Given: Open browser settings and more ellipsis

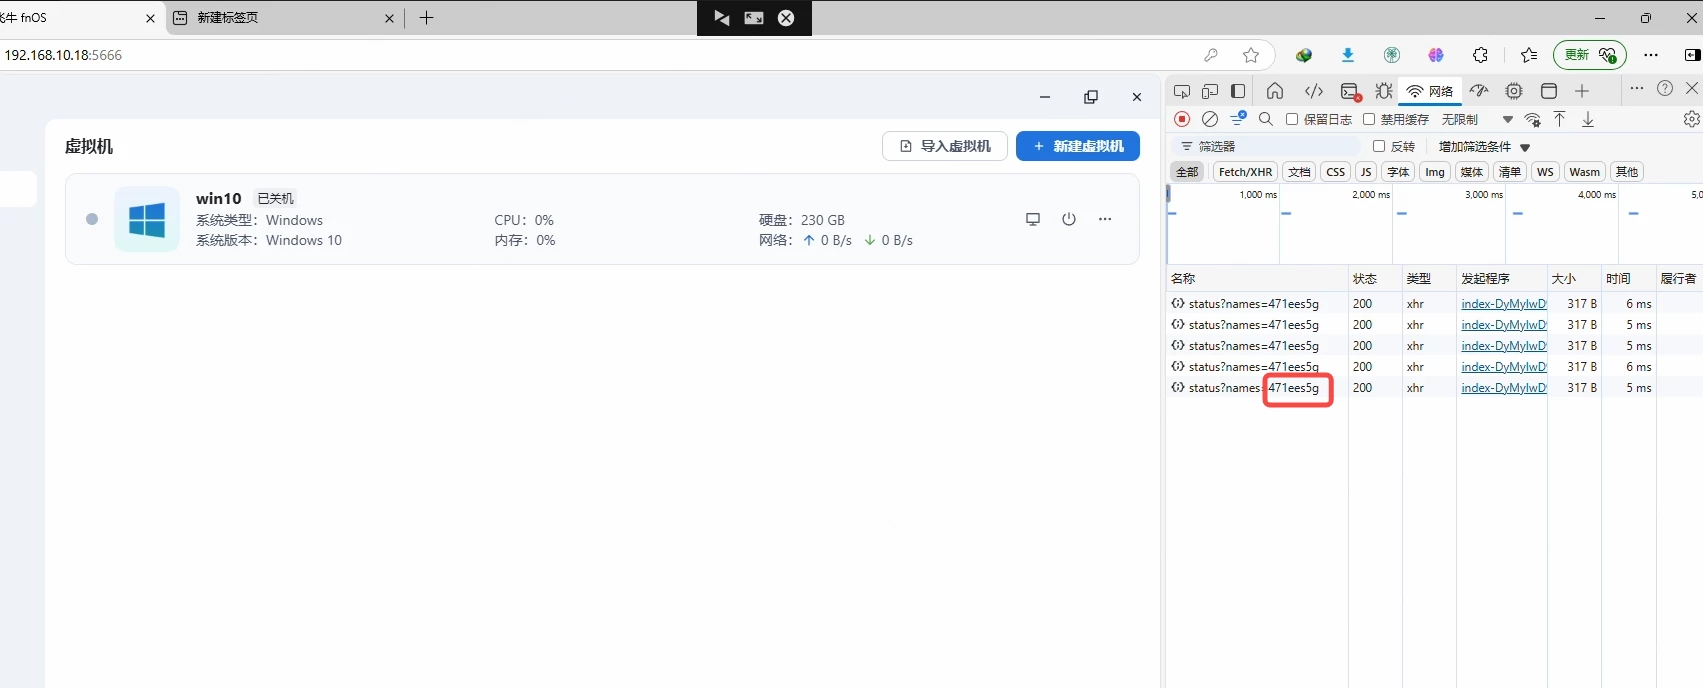Looking at the screenshot, I should [x=1651, y=55].
